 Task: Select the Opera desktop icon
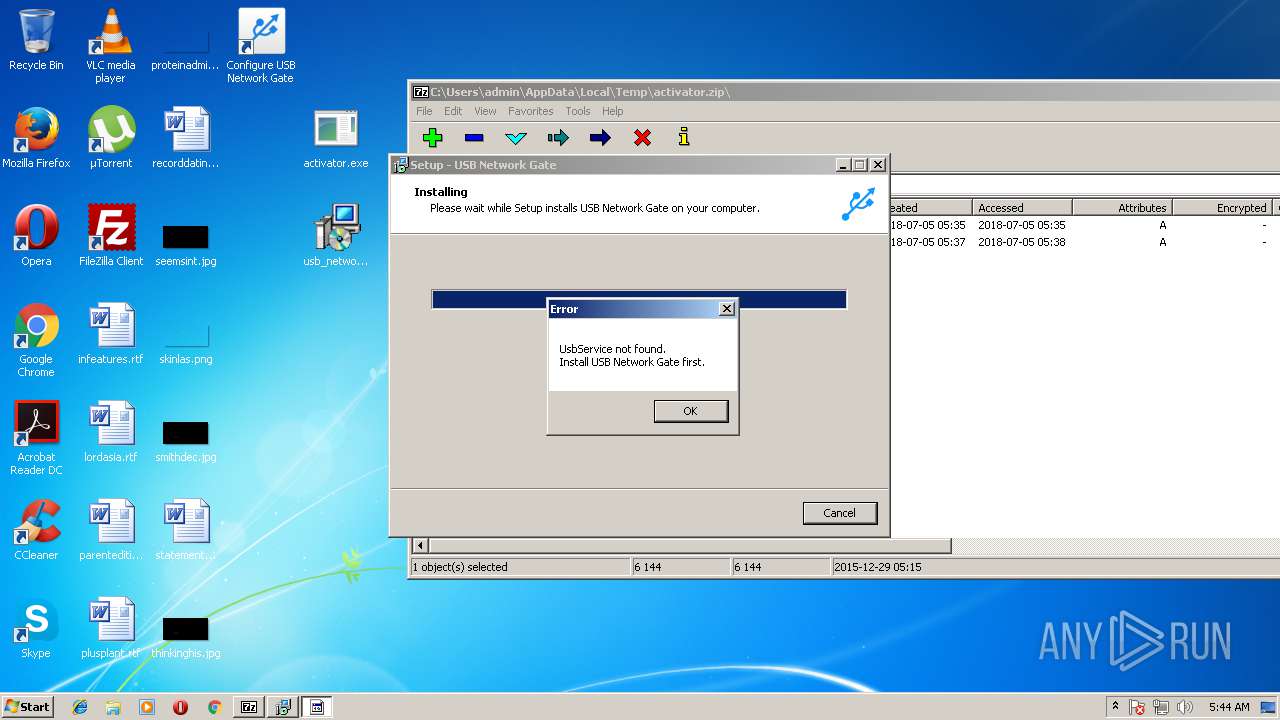pos(36,236)
